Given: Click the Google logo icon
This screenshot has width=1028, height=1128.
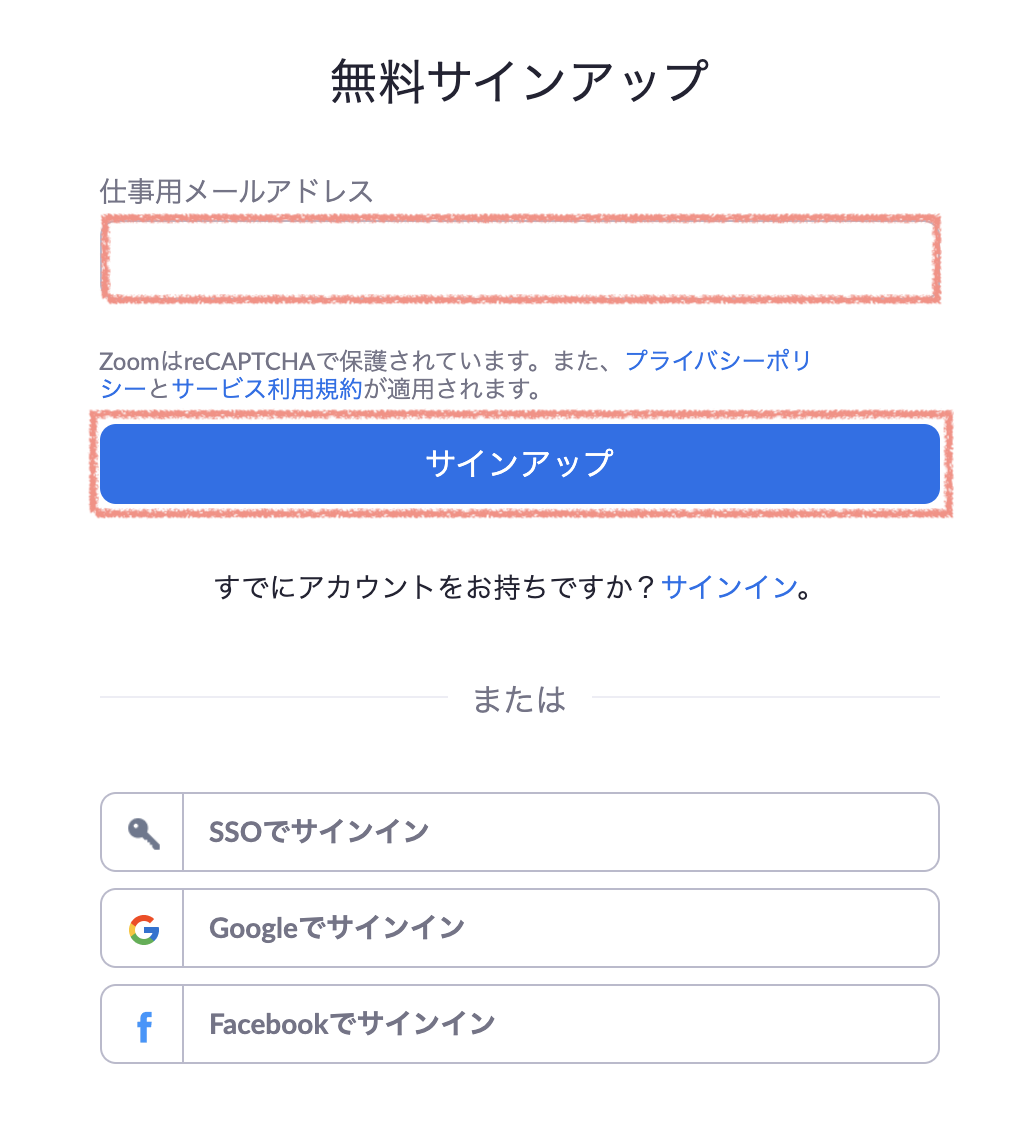Looking at the screenshot, I should point(144,929).
